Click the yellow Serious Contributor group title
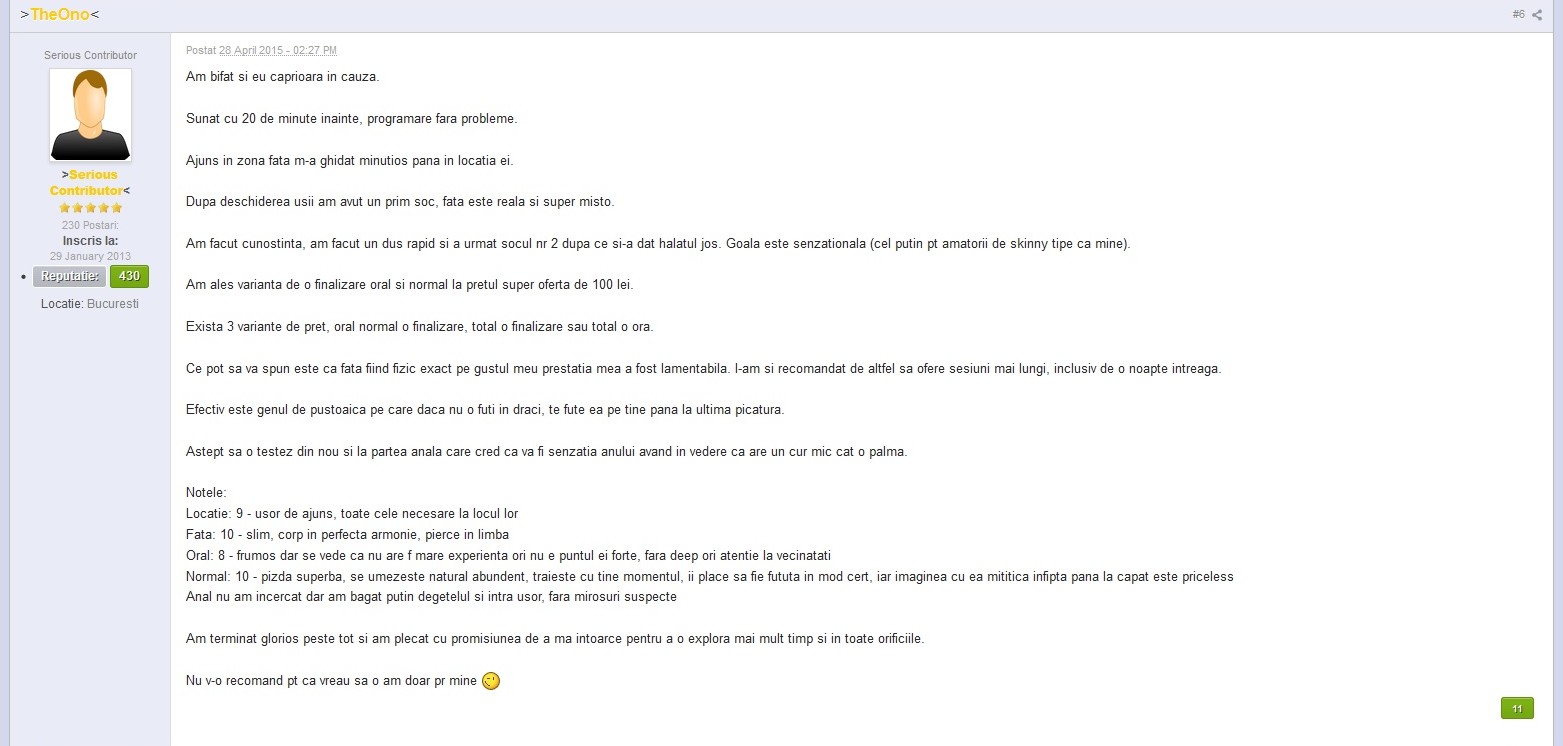 [x=90, y=182]
